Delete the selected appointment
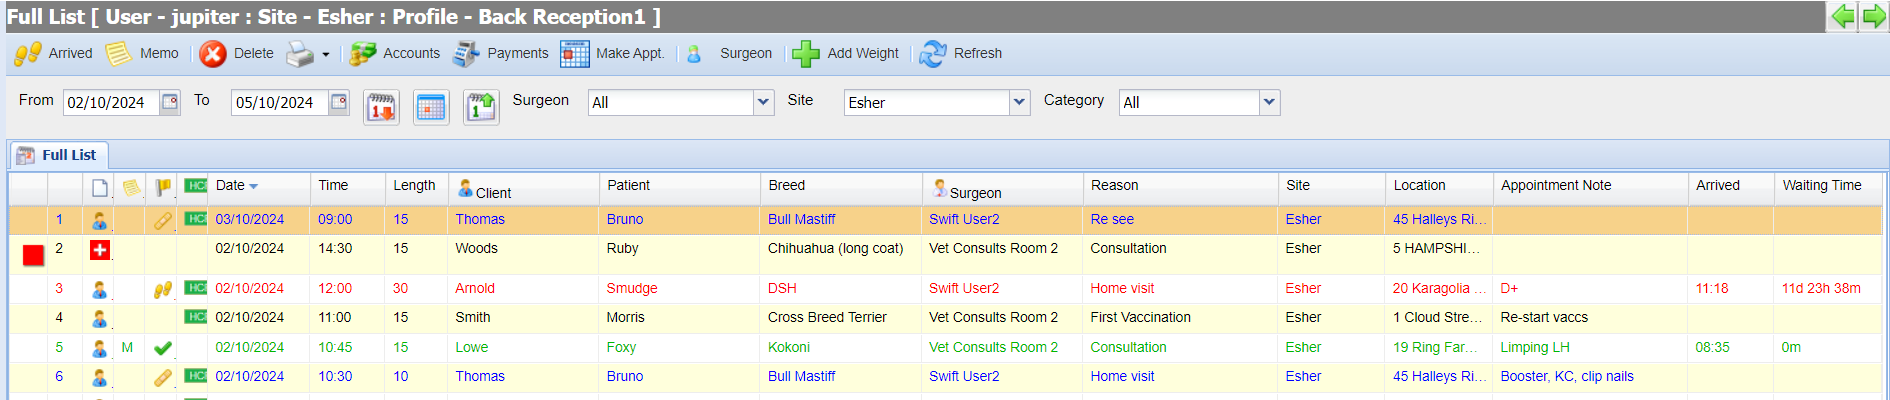Viewport: 1890px width, 400px height. pos(237,54)
